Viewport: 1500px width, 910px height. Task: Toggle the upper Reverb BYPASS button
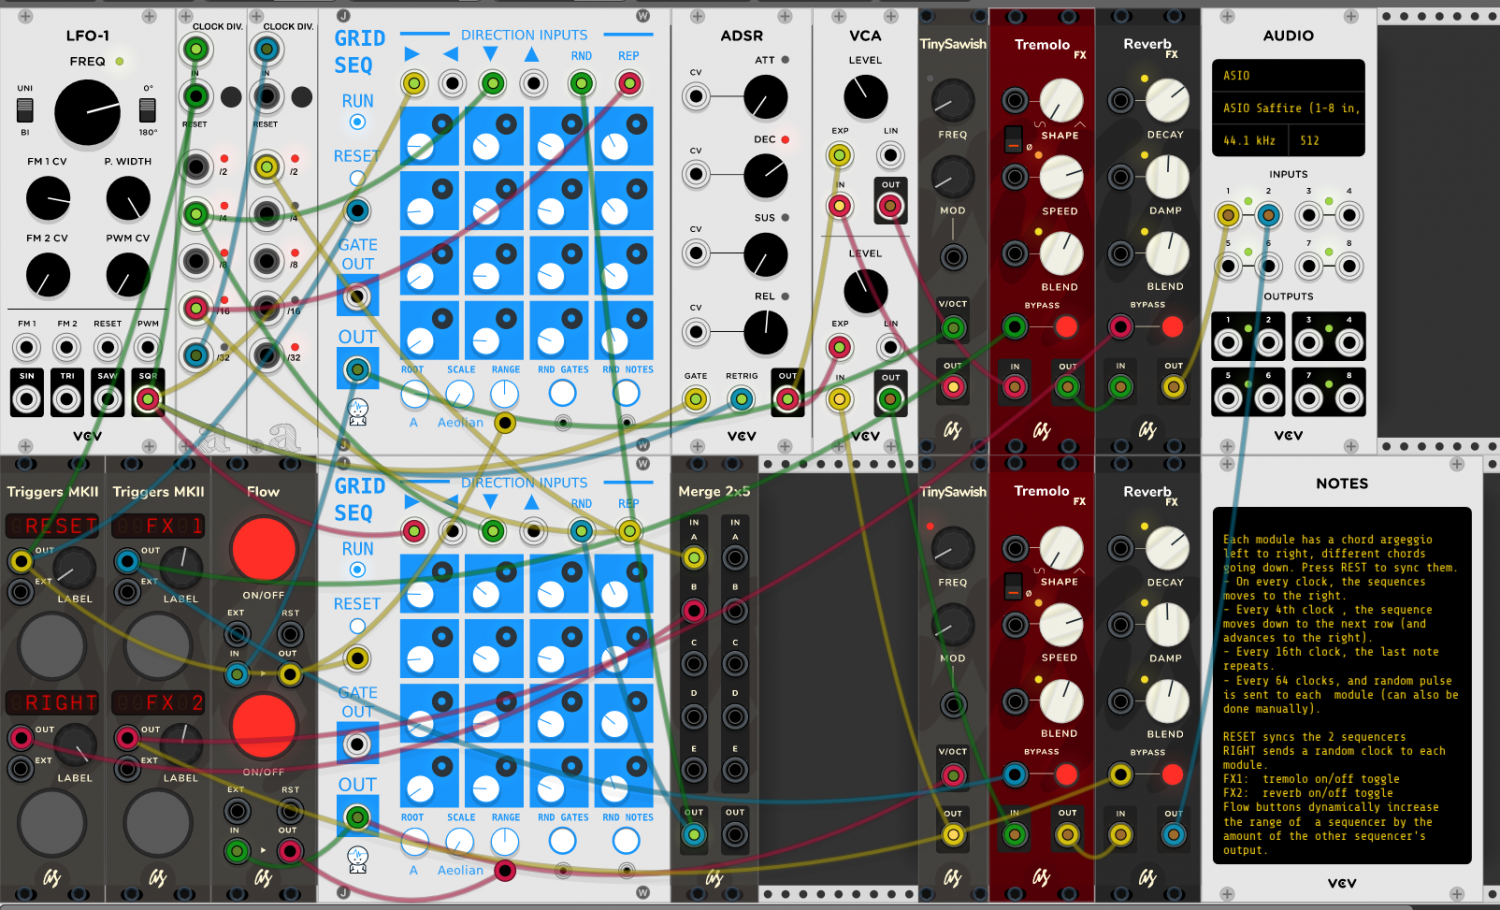point(1172,326)
